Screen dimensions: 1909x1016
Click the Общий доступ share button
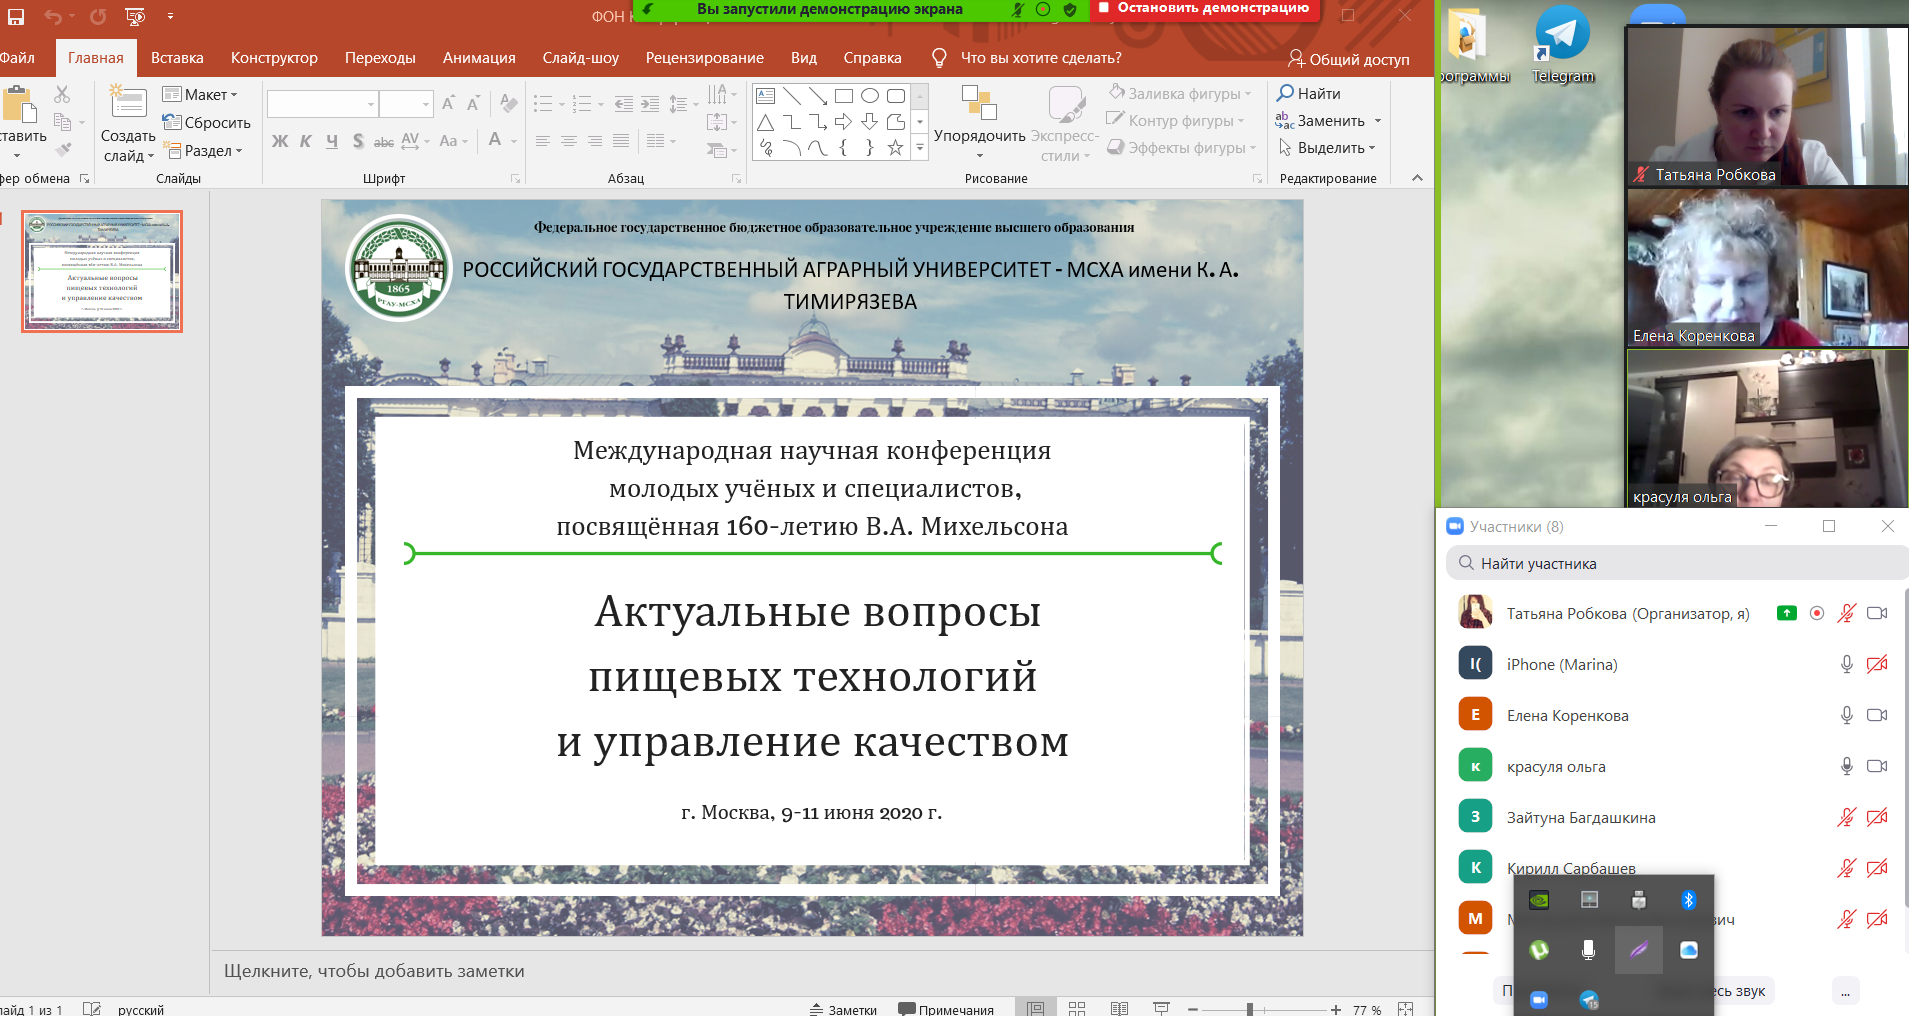pyautogui.click(x=1349, y=59)
